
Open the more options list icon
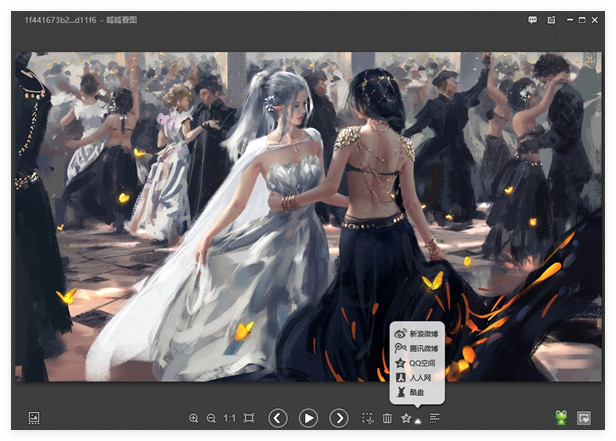point(434,418)
